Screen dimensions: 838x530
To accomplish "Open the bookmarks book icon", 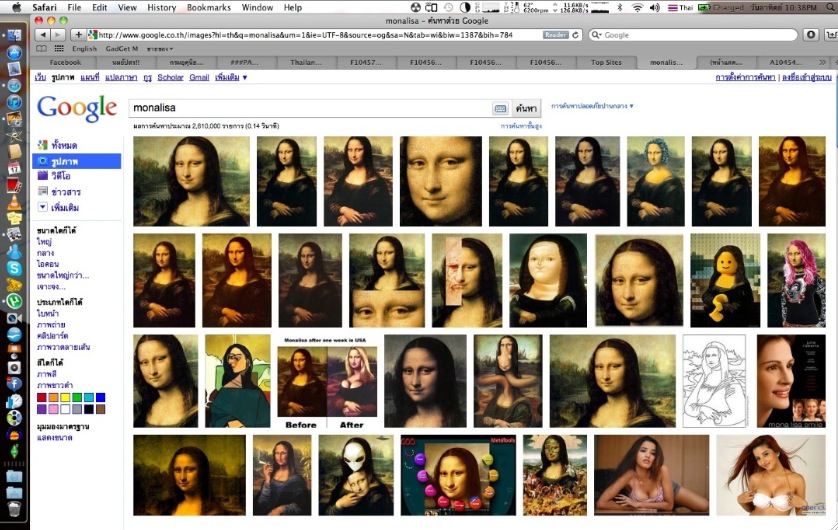I will tap(41, 49).
